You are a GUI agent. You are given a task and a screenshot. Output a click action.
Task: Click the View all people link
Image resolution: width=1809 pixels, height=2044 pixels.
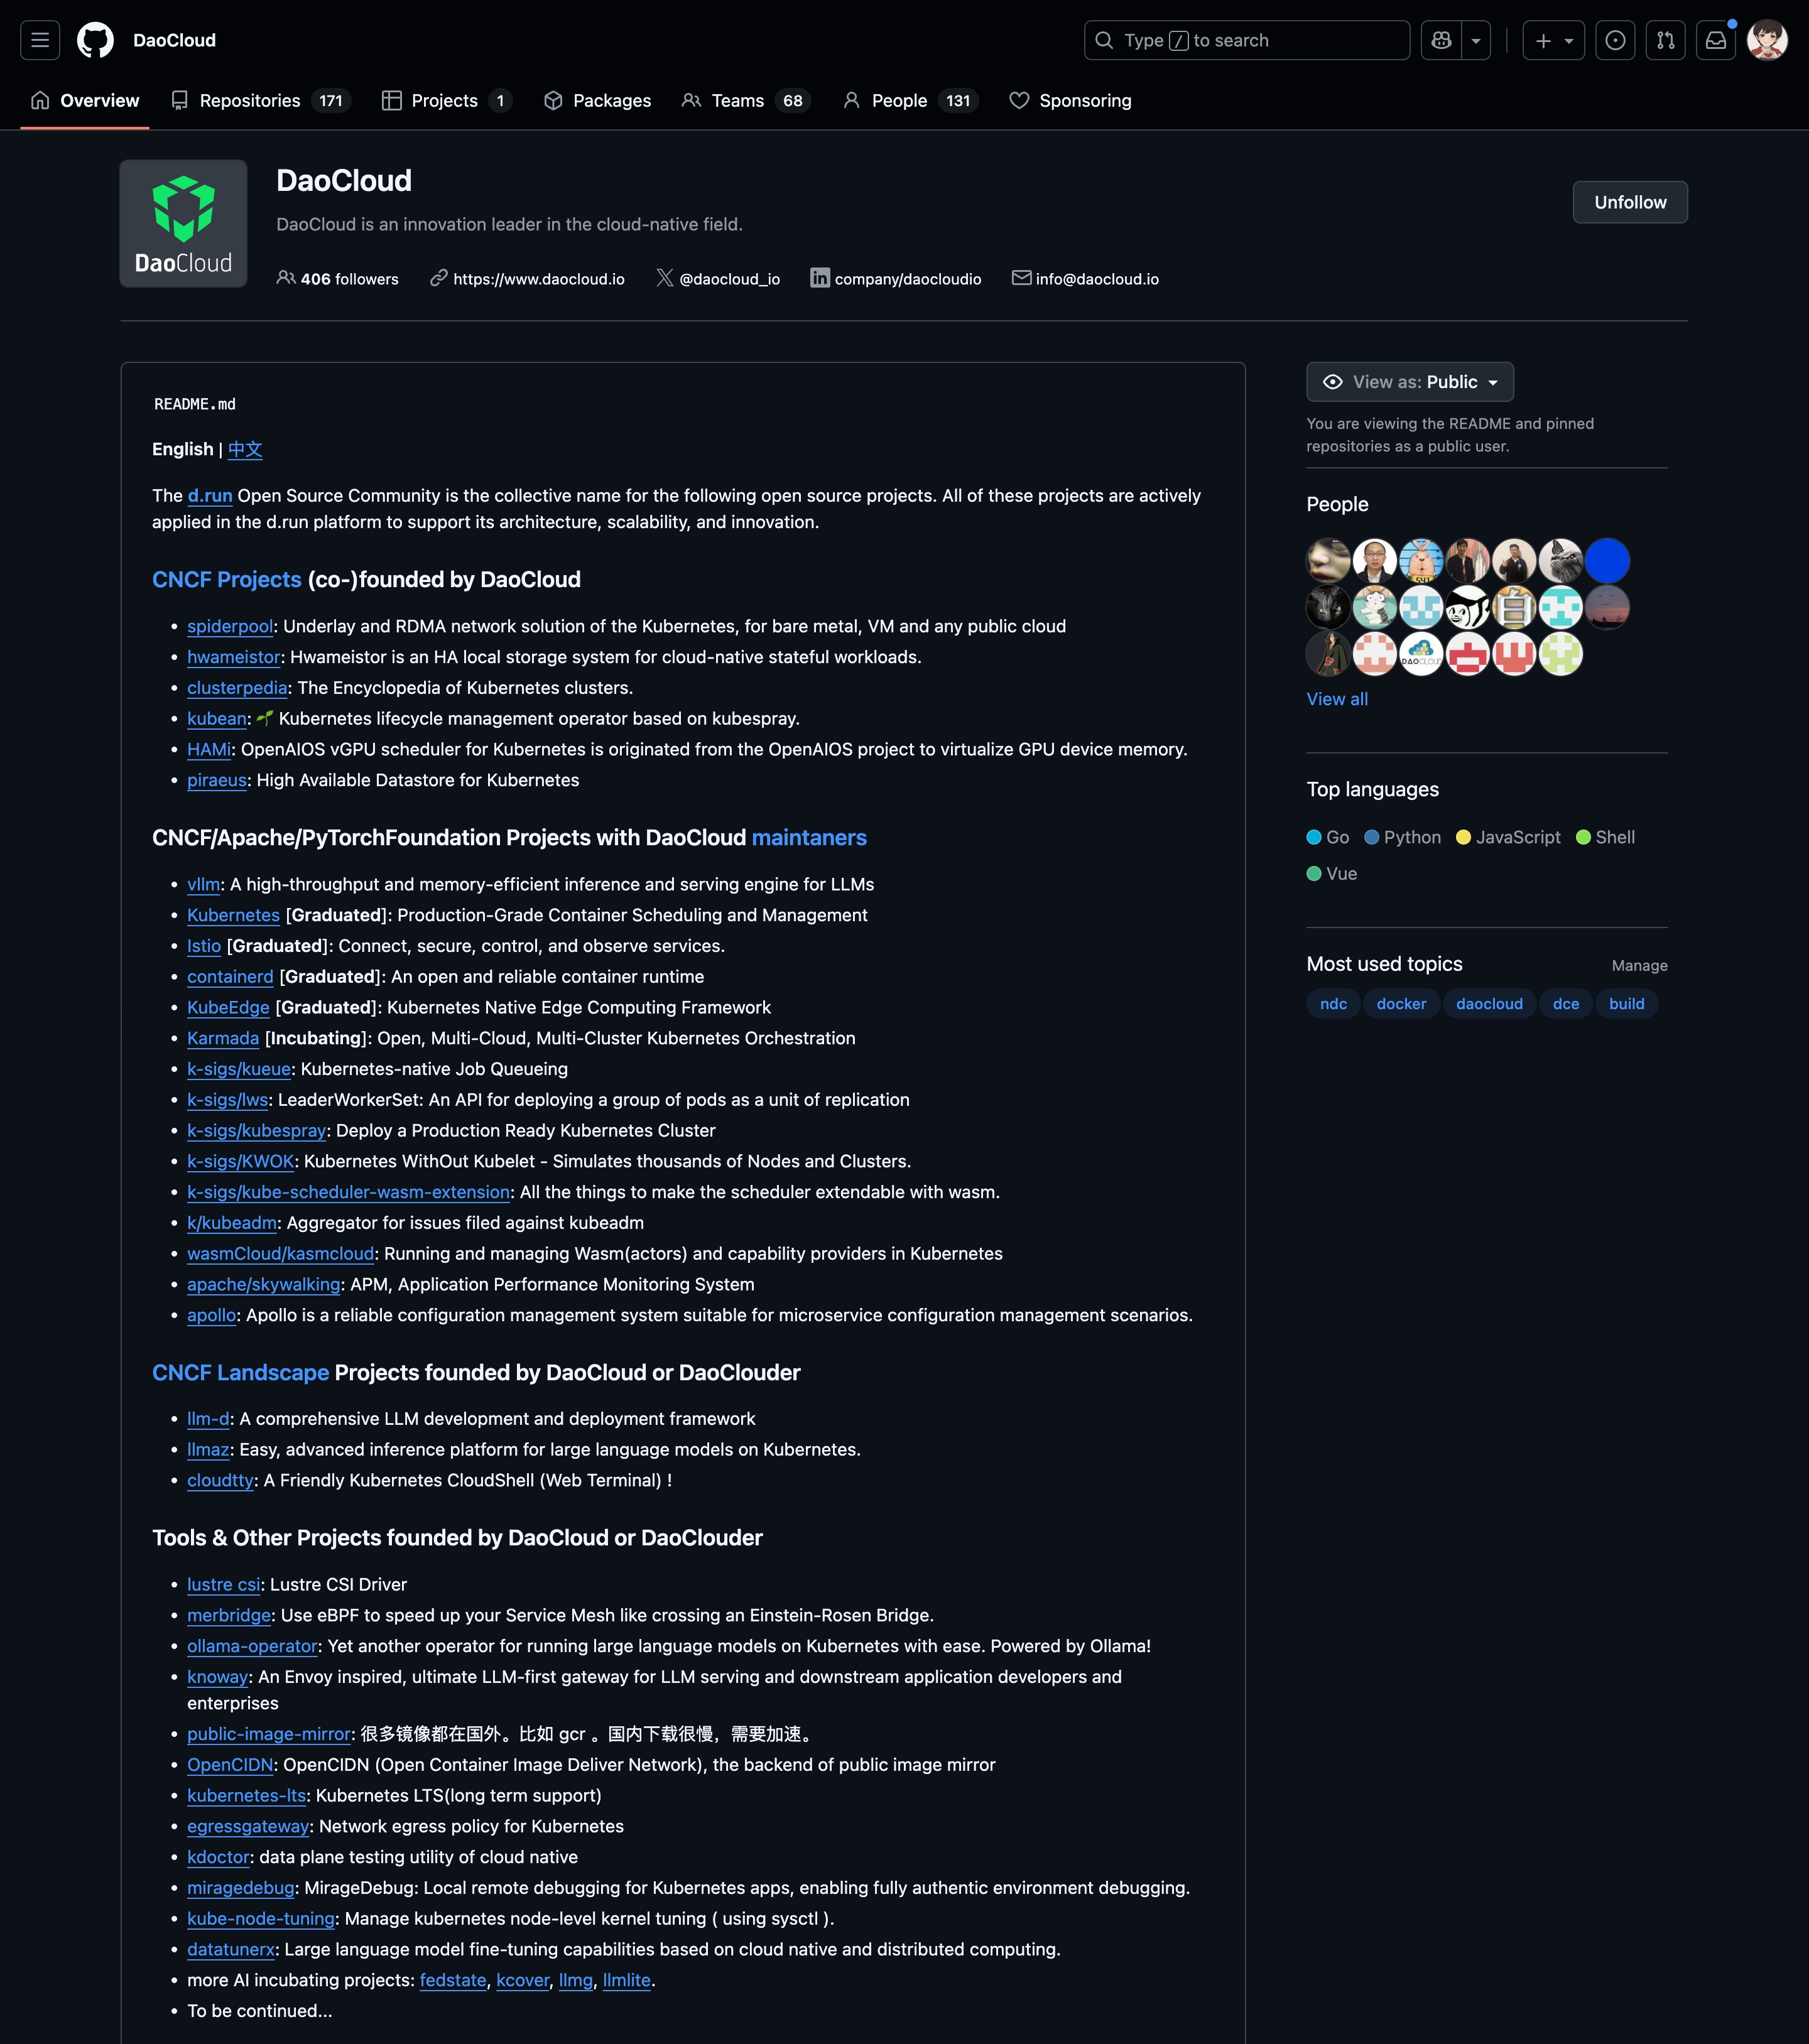1337,699
